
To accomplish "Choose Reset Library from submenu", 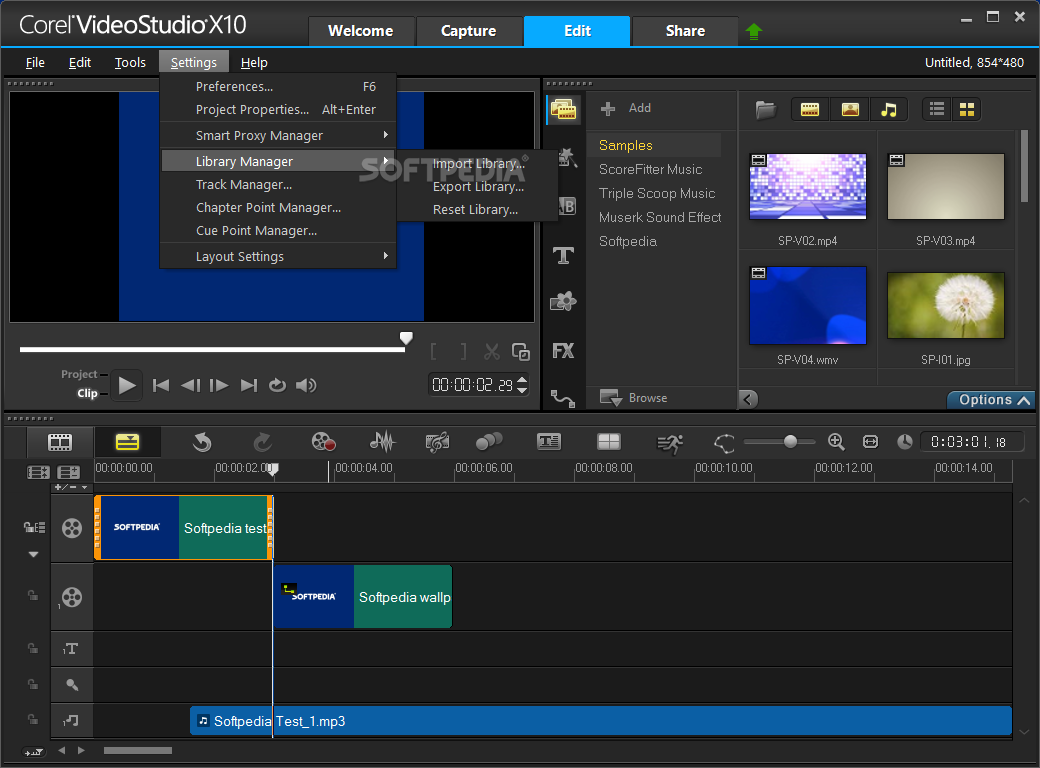I will tap(478, 210).
